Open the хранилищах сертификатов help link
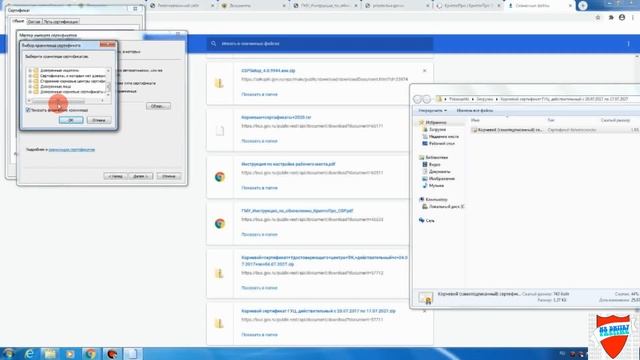 pyautogui.click(x=71, y=149)
